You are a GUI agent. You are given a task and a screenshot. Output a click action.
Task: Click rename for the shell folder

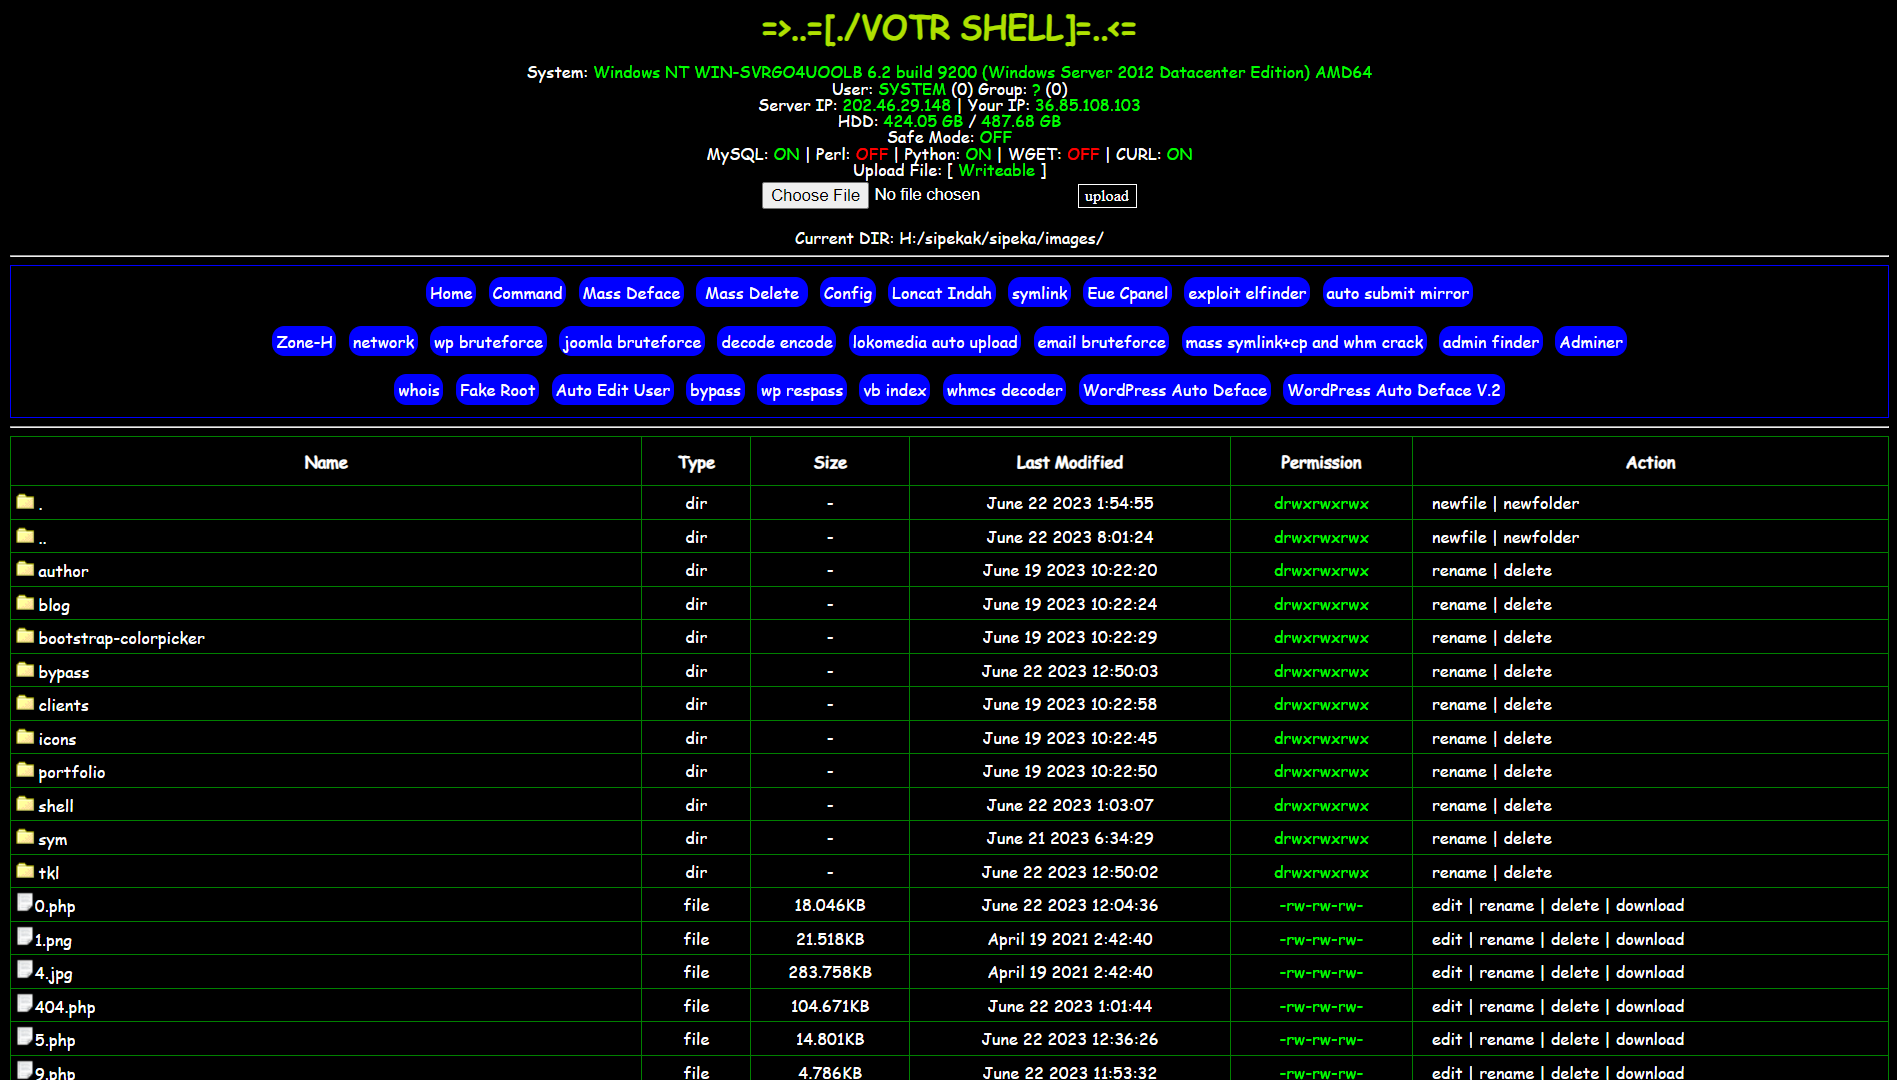(1459, 805)
